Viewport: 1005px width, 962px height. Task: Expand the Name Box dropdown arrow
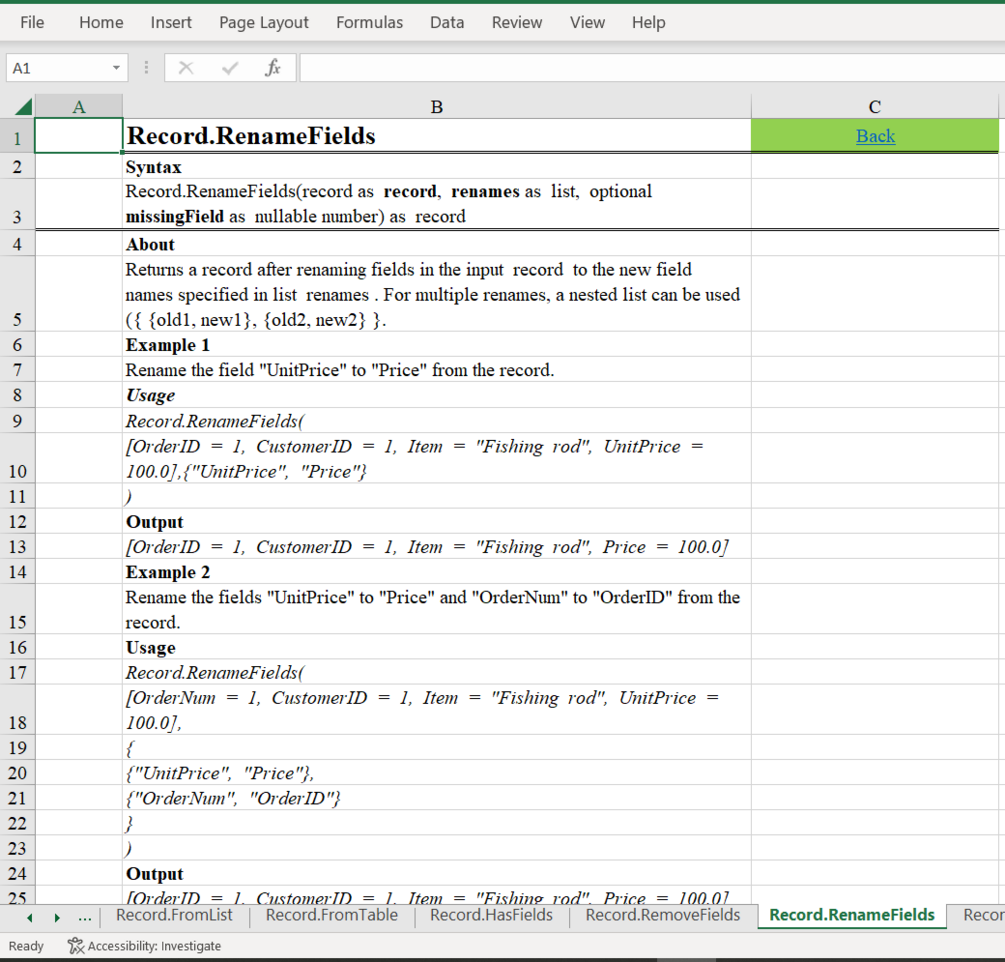click(x=116, y=68)
